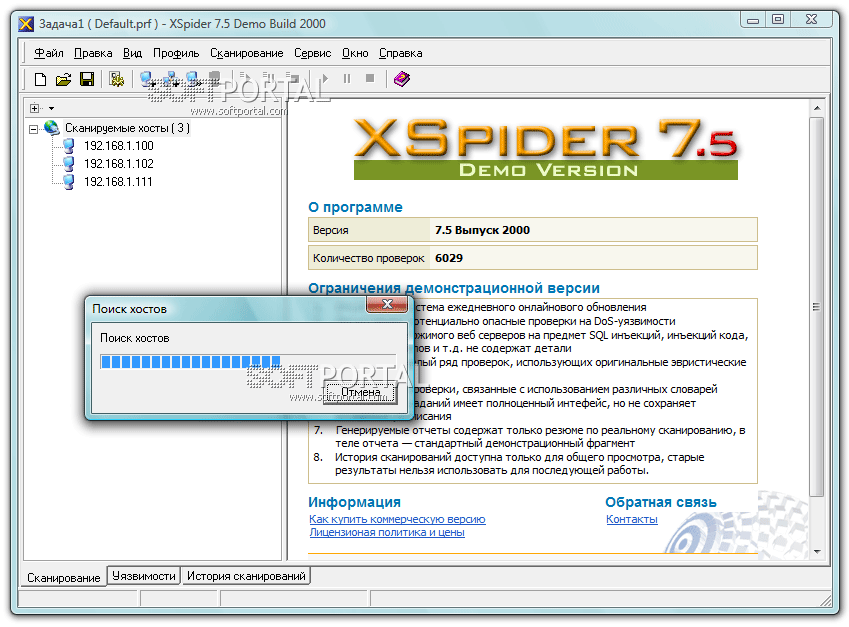Image resolution: width=849 pixels, height=627 pixels.
Task: Switch to the Уязвимости tab
Action: (x=144, y=576)
